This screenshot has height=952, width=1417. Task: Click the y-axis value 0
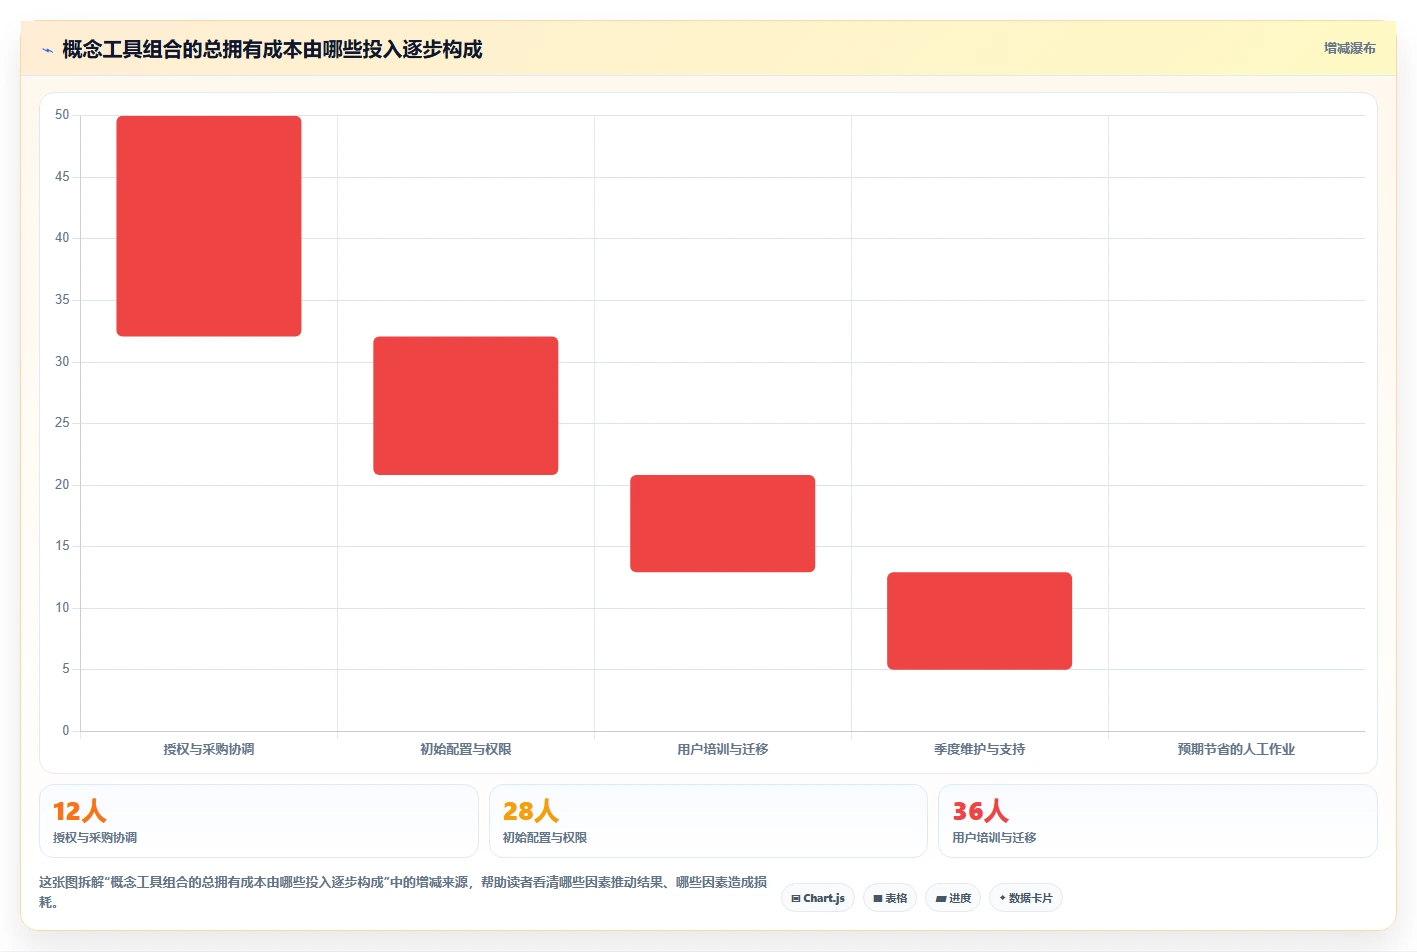tap(66, 731)
